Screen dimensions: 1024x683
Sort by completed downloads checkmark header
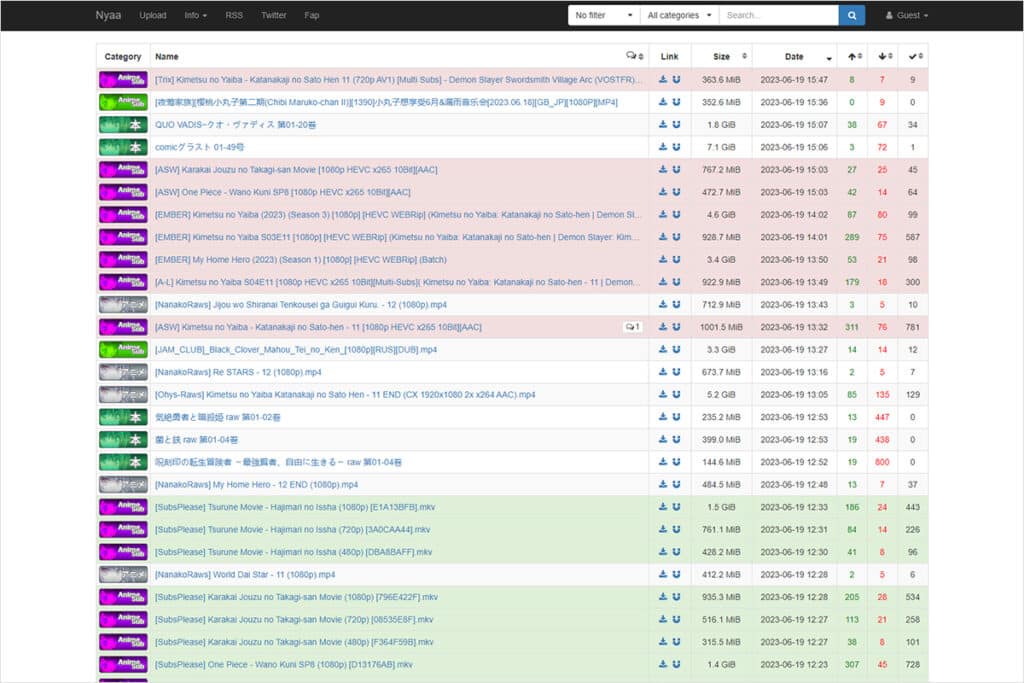click(914, 57)
